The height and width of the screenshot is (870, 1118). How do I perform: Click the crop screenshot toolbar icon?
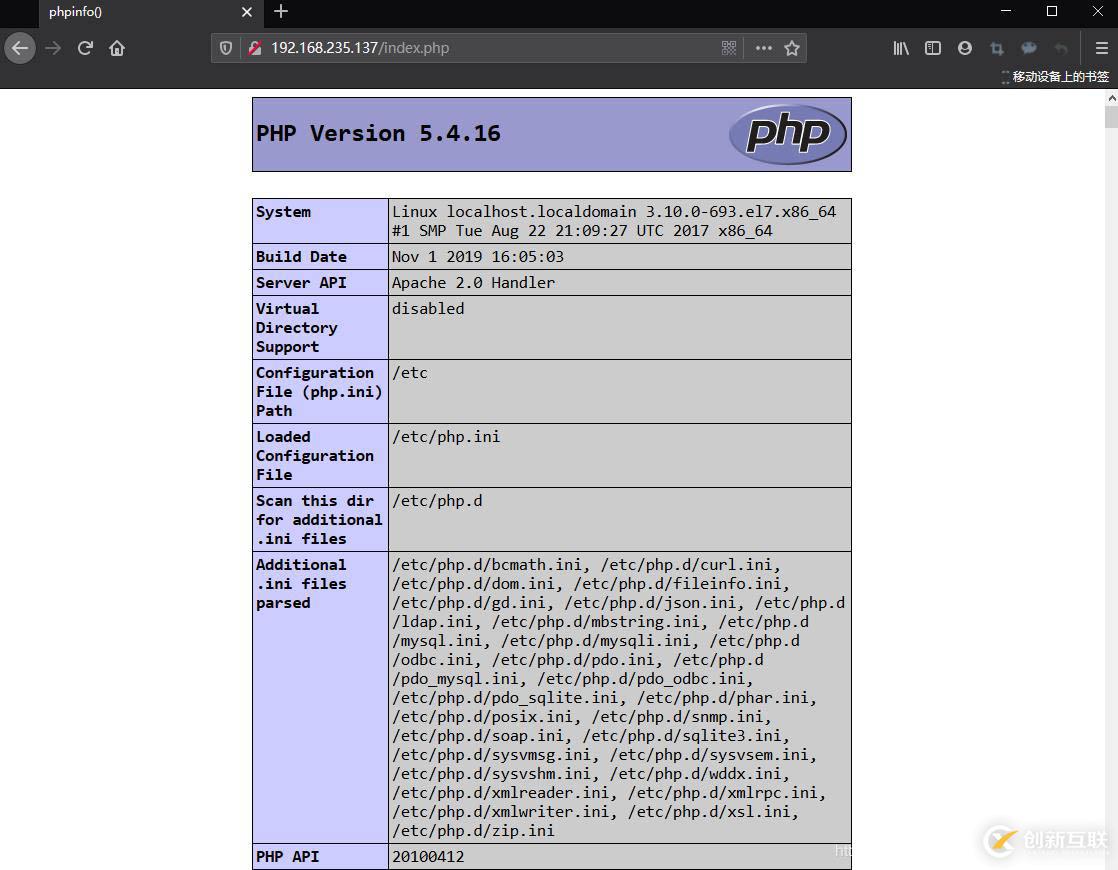(x=997, y=48)
